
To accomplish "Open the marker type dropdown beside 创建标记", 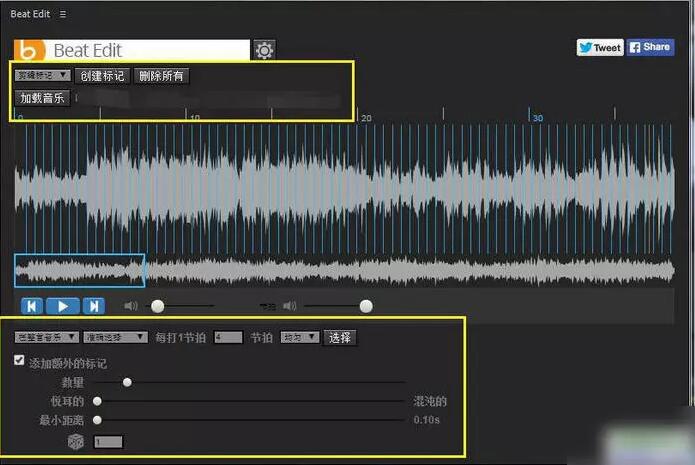I will pos(43,75).
